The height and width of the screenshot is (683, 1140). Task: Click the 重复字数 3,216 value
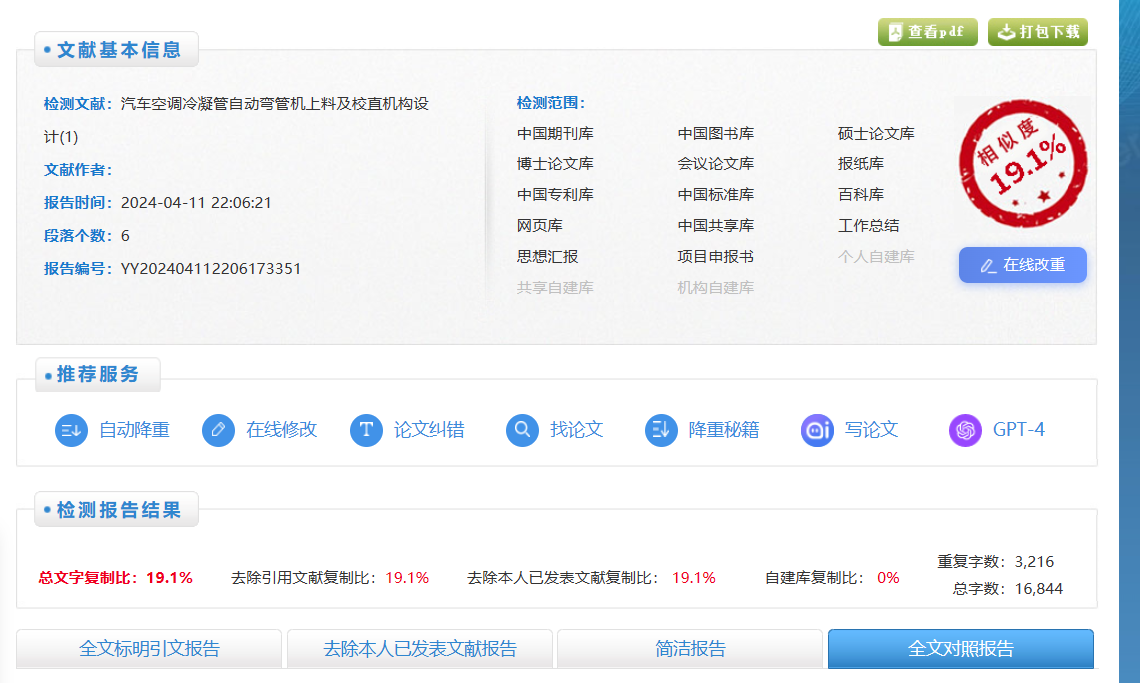pos(1034,562)
